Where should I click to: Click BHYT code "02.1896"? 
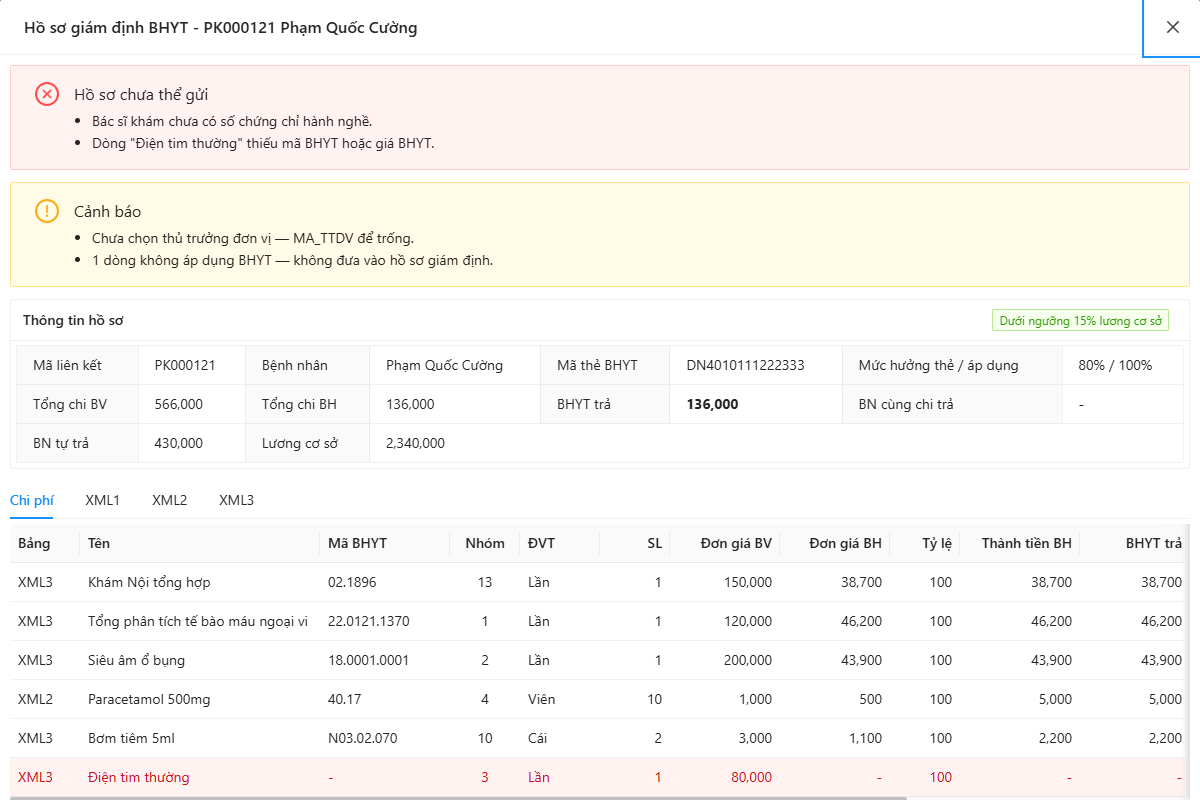click(x=353, y=582)
